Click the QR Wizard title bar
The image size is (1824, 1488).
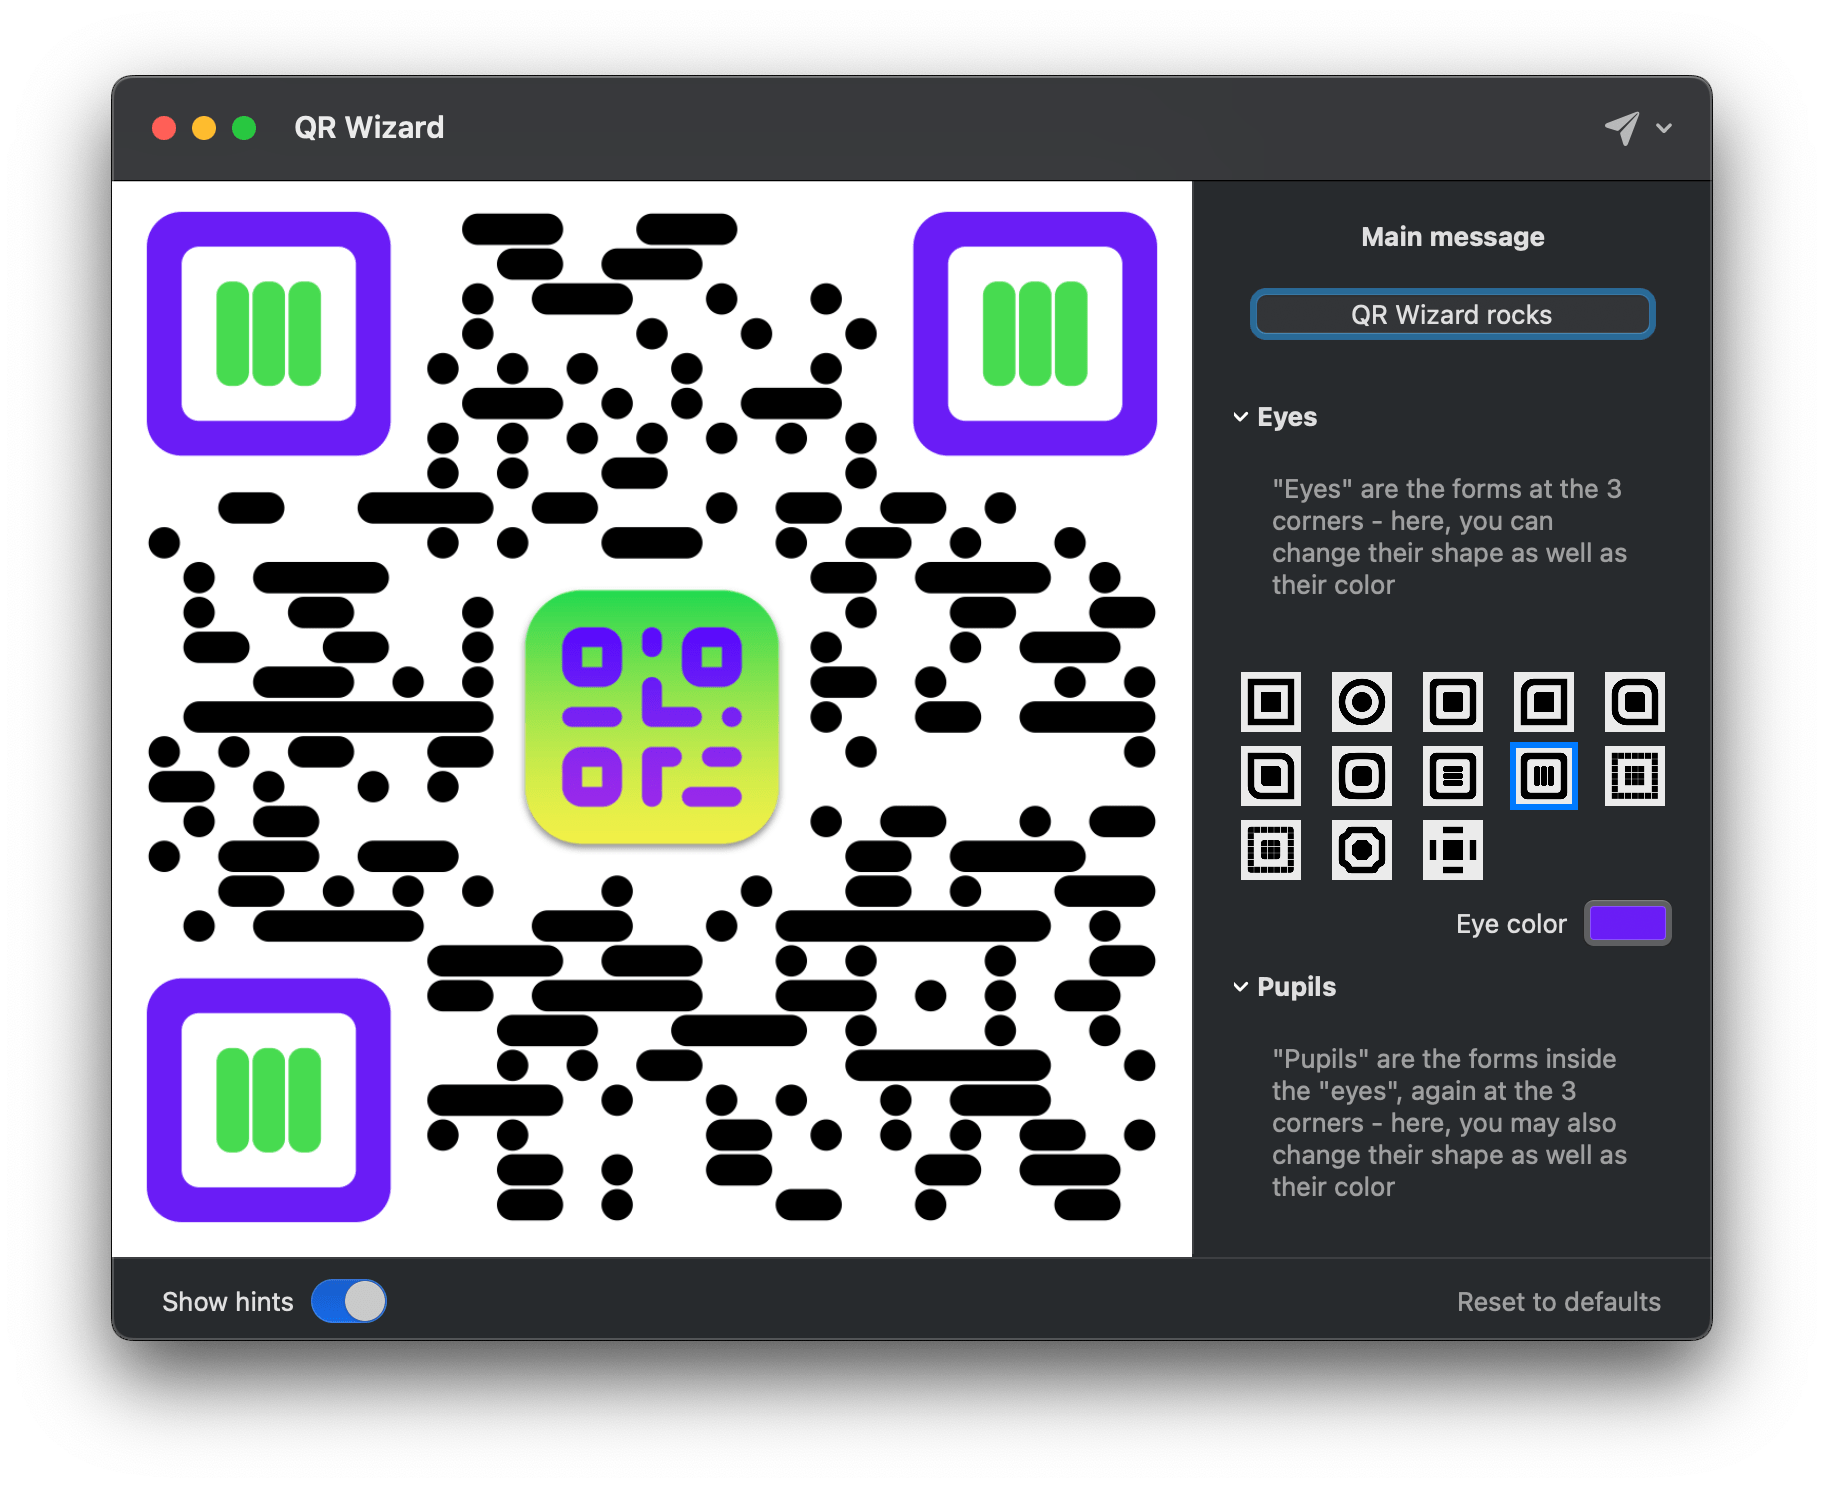click(369, 127)
